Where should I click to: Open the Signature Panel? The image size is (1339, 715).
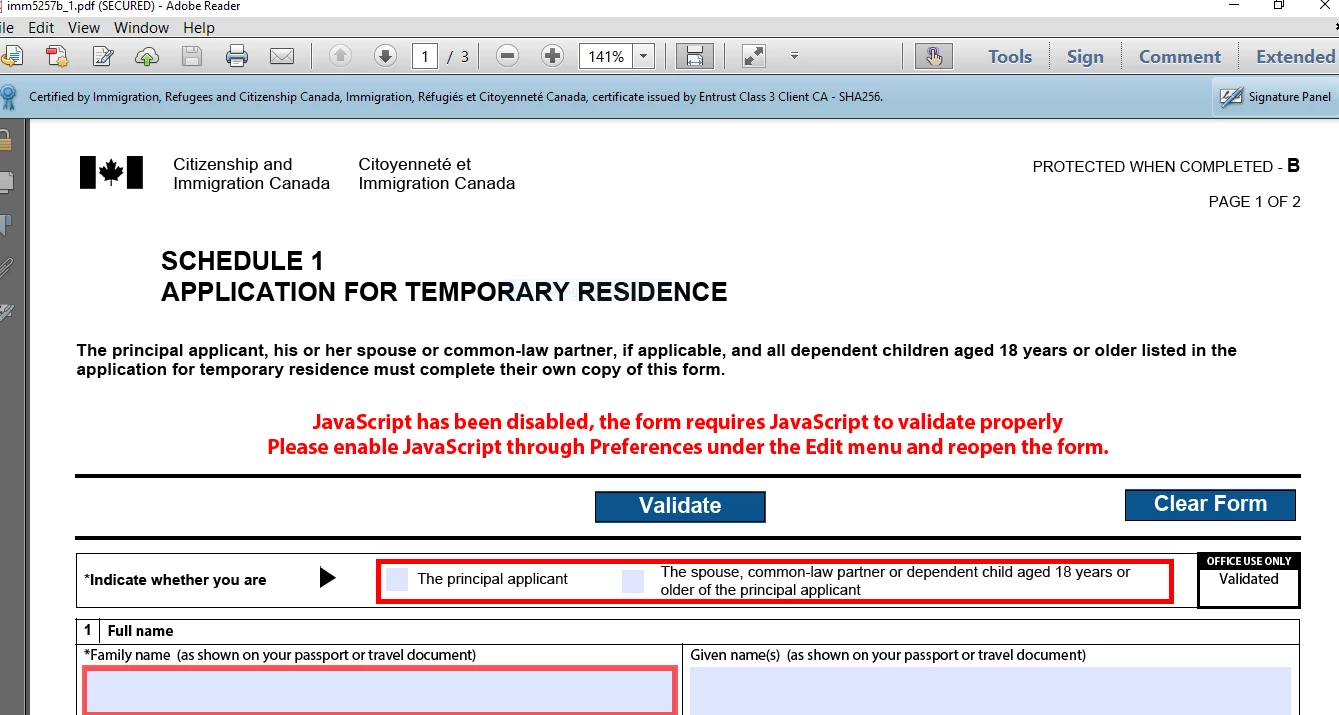[x=1275, y=97]
